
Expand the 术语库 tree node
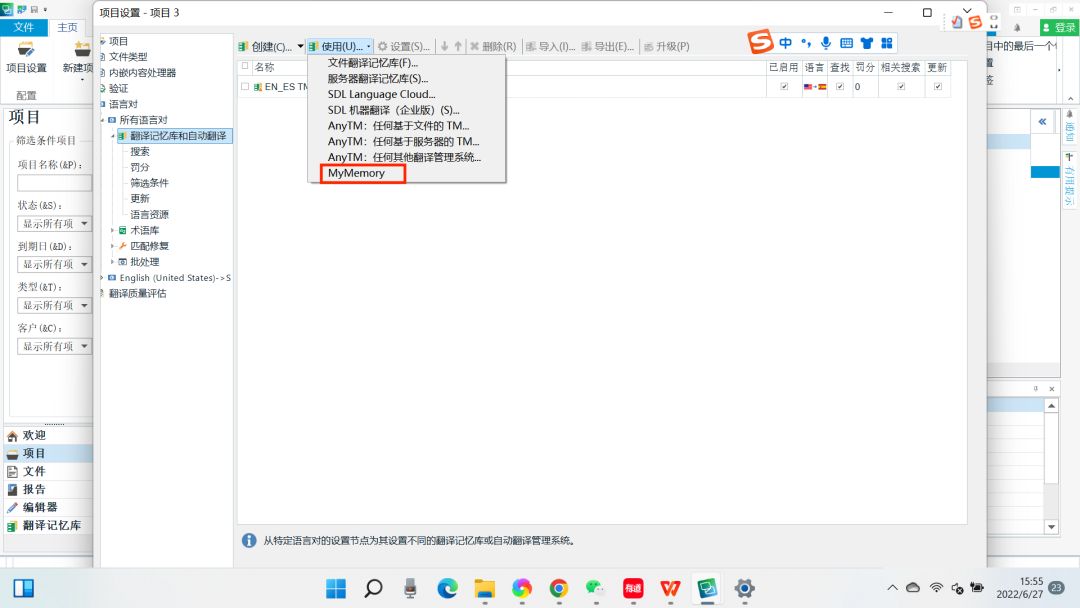click(x=112, y=230)
